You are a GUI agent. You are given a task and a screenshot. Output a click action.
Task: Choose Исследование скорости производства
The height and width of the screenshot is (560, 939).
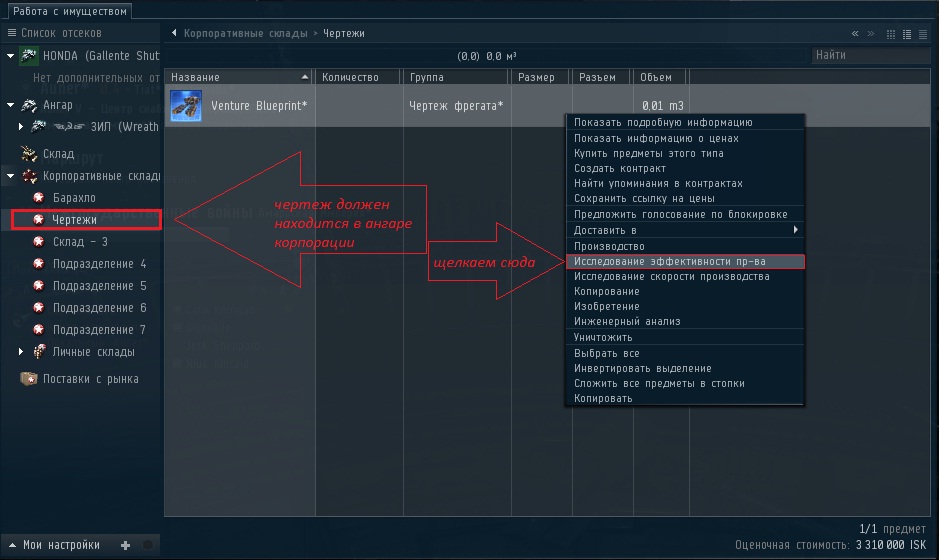click(x=684, y=276)
